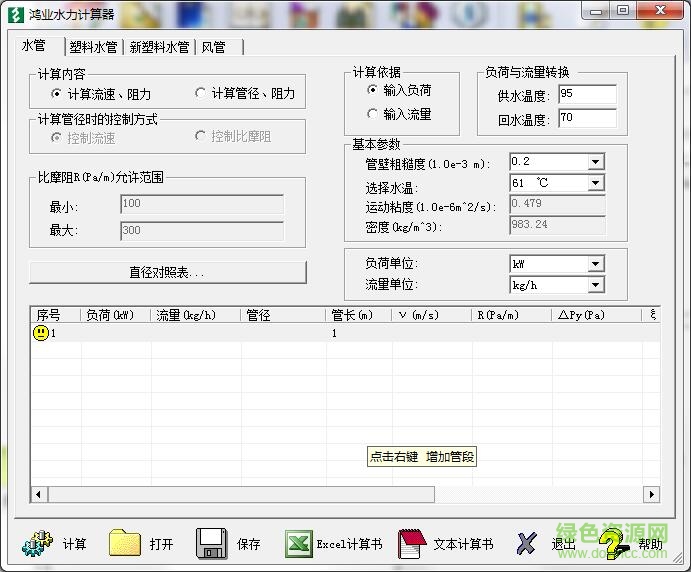
Task: Export the Excel计算书 report icon
Action: tap(300, 543)
